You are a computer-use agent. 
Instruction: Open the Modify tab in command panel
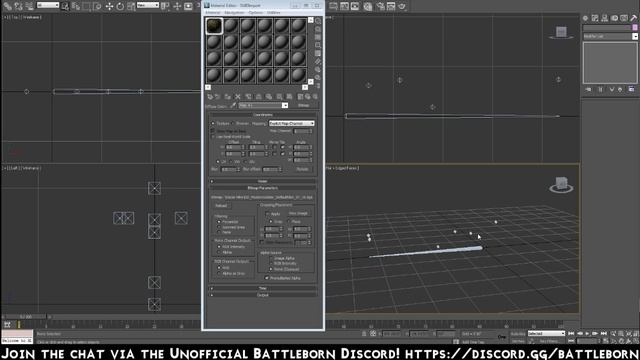coord(595,18)
